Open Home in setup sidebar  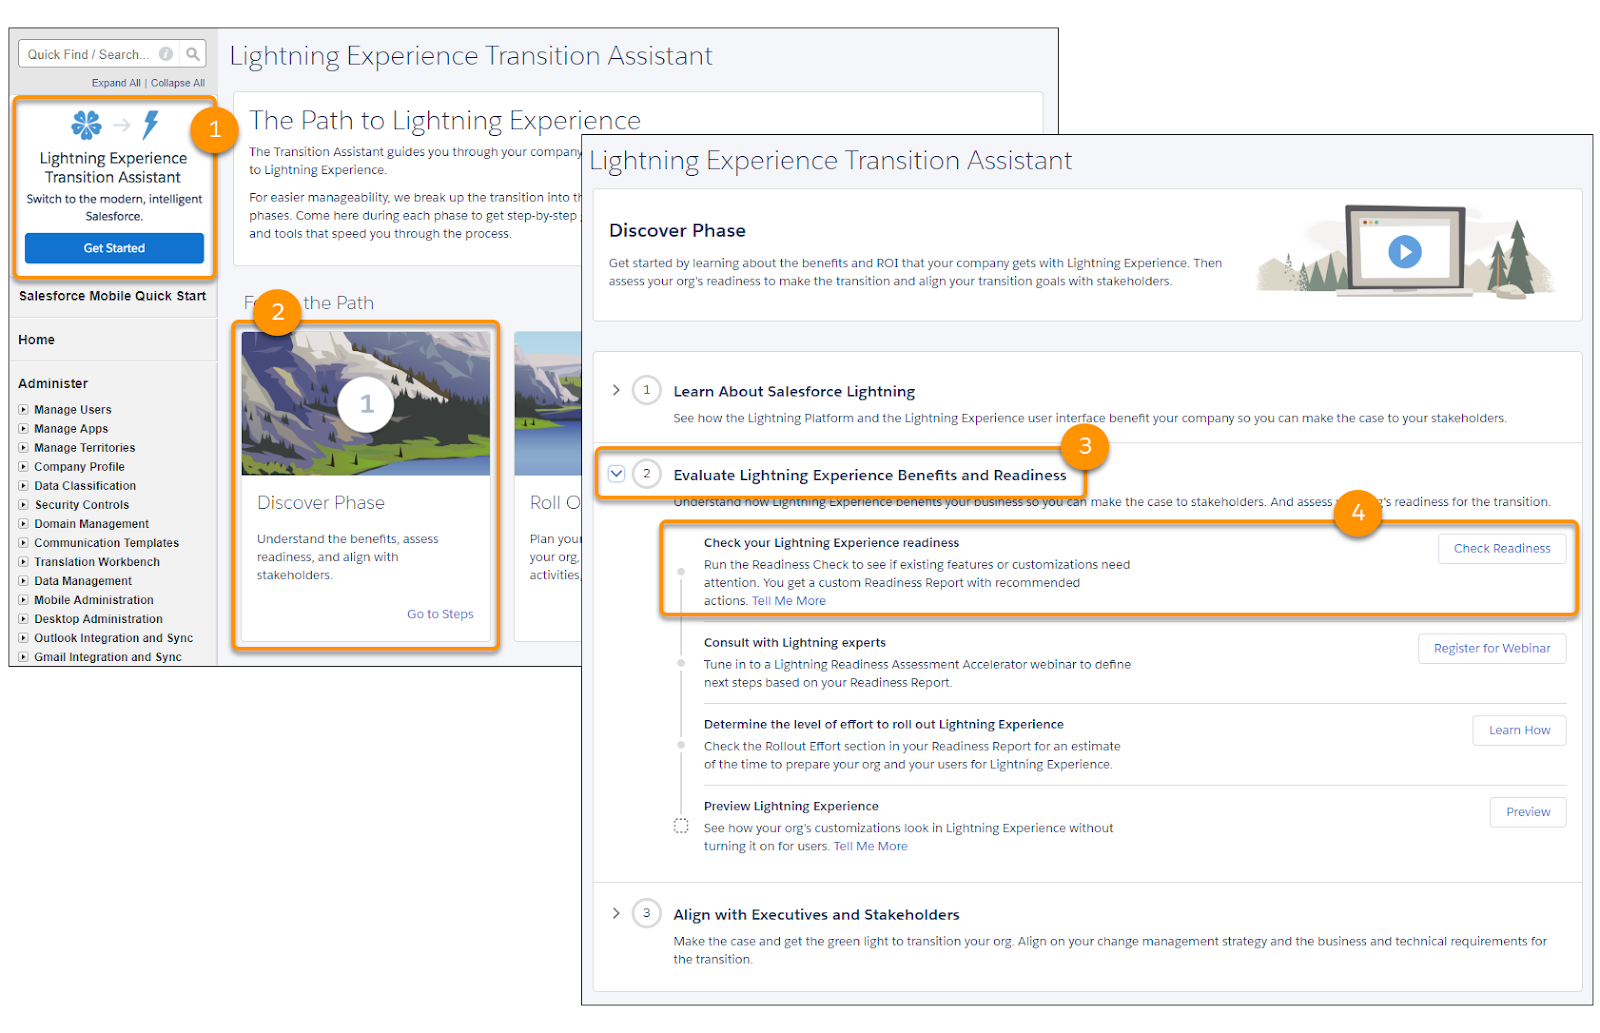coord(36,340)
